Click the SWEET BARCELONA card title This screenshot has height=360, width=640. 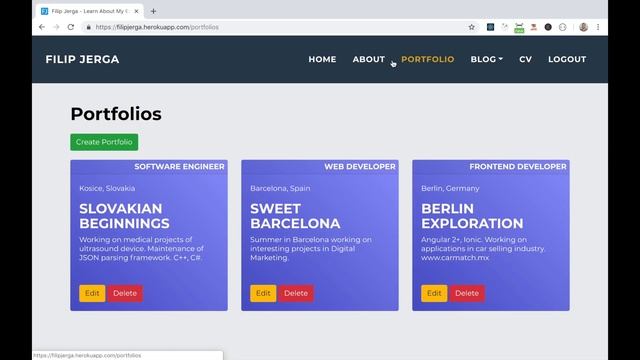295,216
